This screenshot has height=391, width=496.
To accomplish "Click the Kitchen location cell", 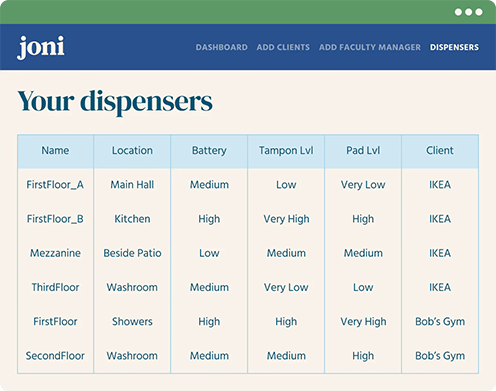I will click(132, 219).
